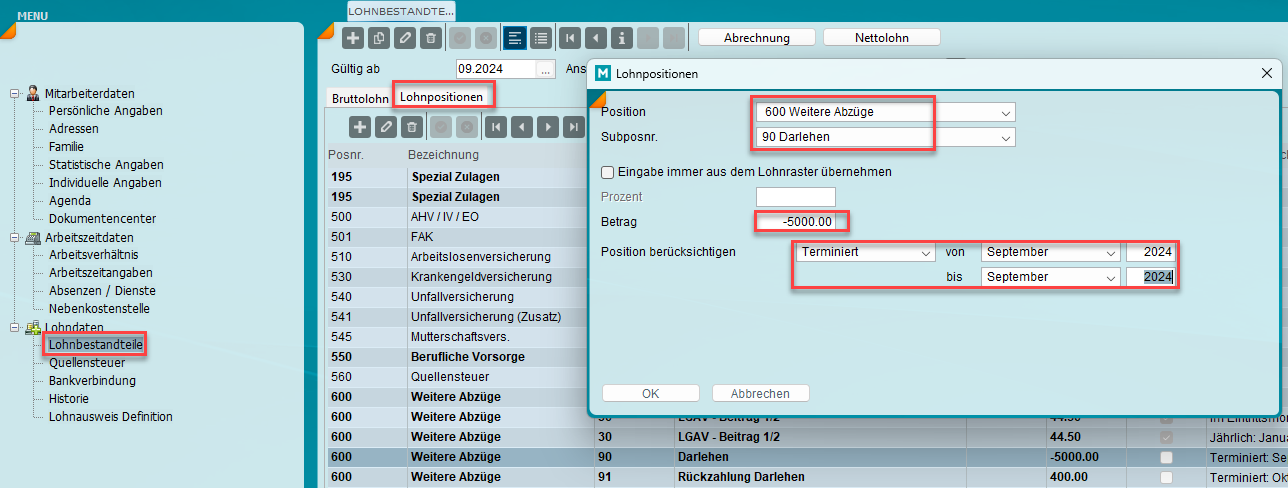Viewport: 1288px width, 488px height.
Task: Click the copy record icon in main toolbar
Action: [x=379, y=38]
